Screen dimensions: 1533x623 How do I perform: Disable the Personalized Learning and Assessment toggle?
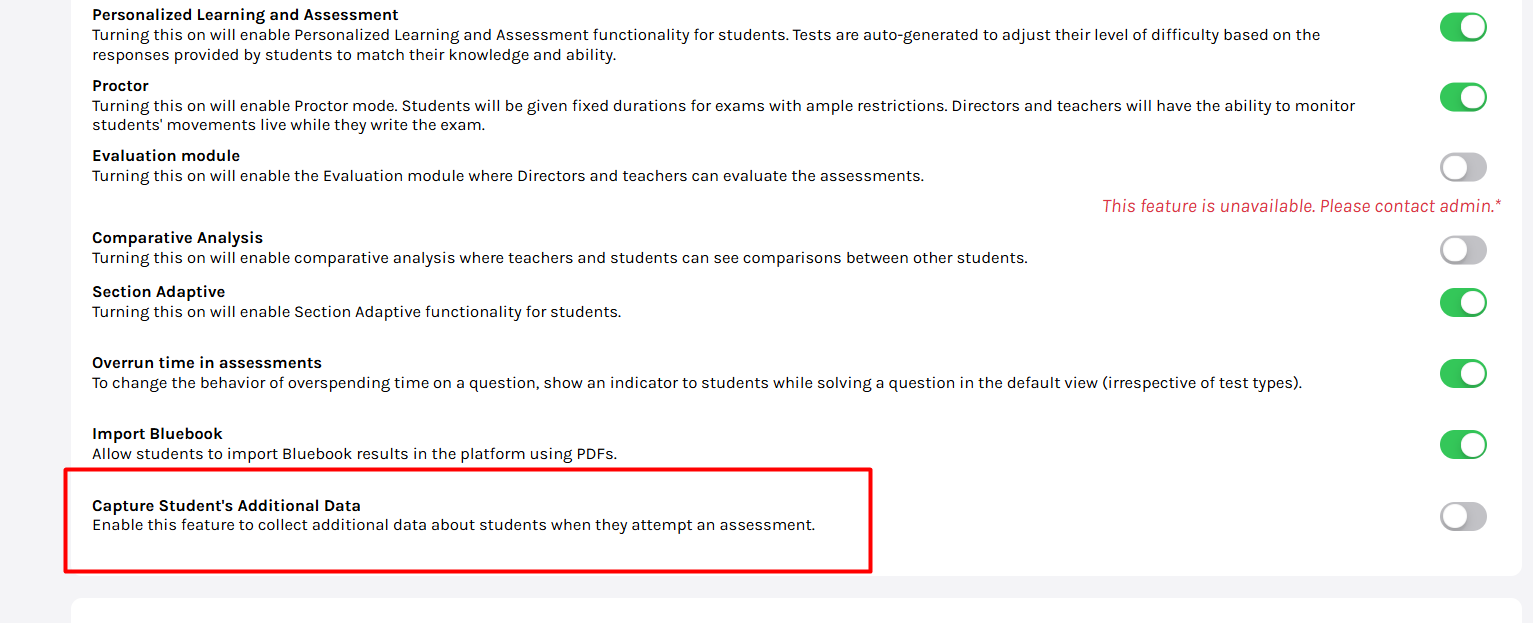point(1463,27)
